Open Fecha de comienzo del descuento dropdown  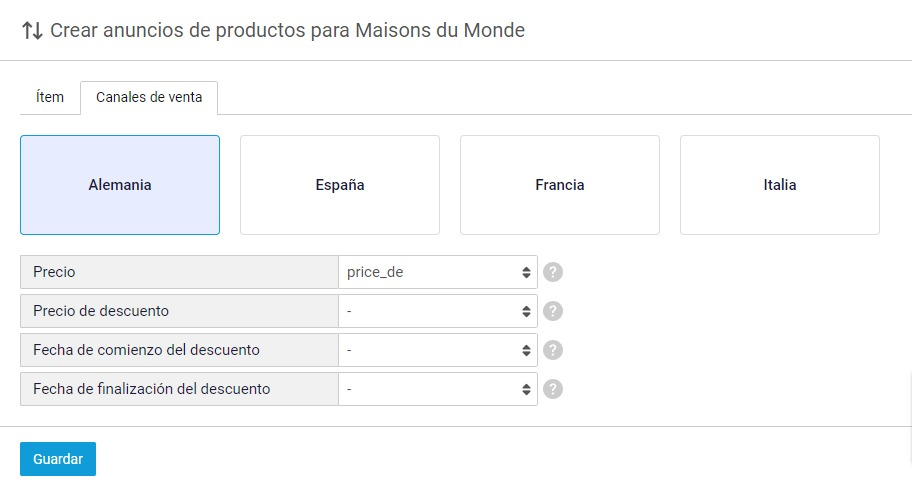coord(438,350)
